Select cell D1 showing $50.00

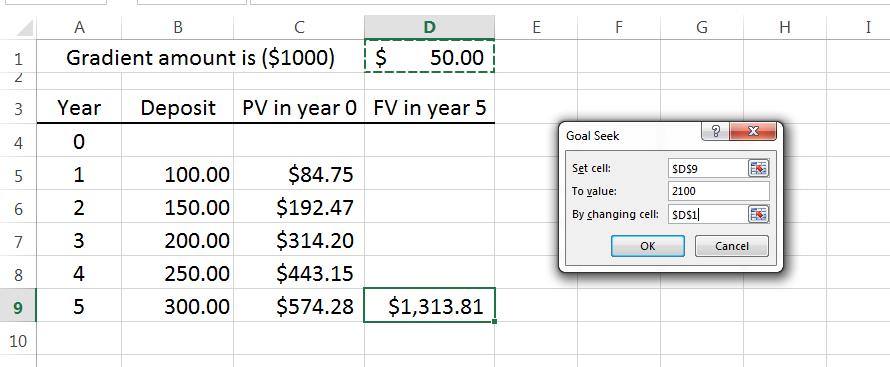[x=430, y=58]
